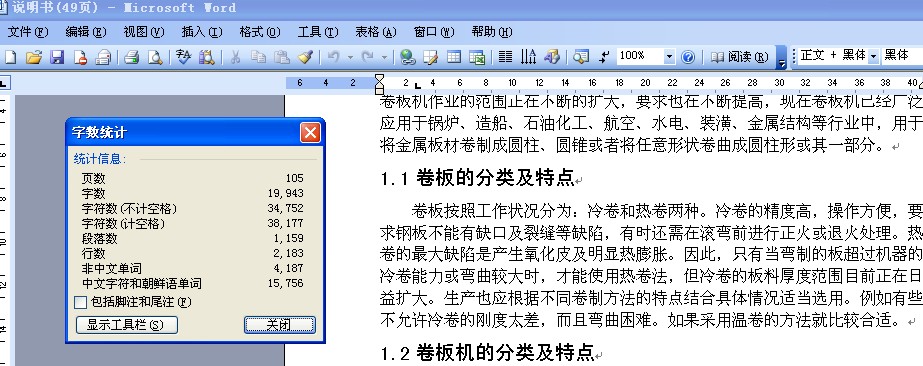Viewport: 923px width, 366px height.
Task: Toggle show/hide formatting marks icon
Action: point(604,57)
